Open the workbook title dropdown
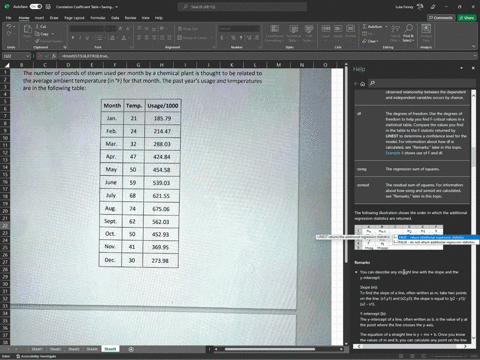This screenshot has width=480, height=360. pyautogui.click(x=116, y=7)
